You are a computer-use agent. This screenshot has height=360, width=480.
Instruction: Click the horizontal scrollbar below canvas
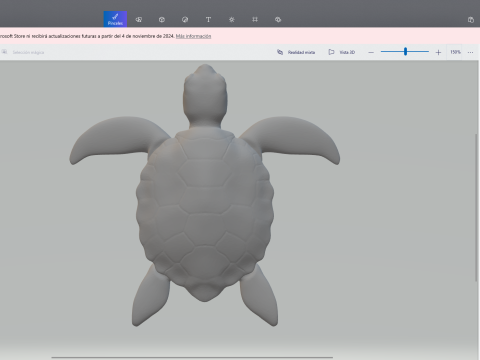point(192,358)
